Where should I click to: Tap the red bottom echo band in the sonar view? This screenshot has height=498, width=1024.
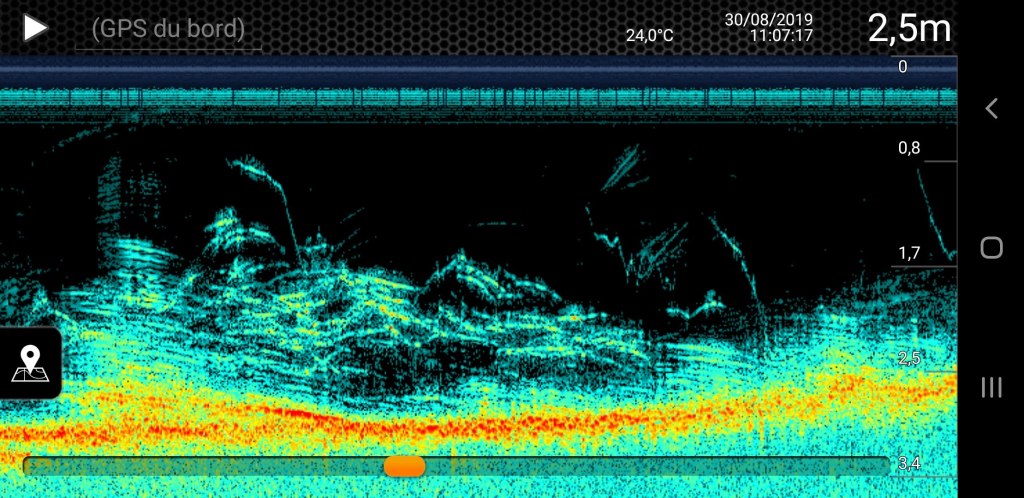tap(300, 412)
